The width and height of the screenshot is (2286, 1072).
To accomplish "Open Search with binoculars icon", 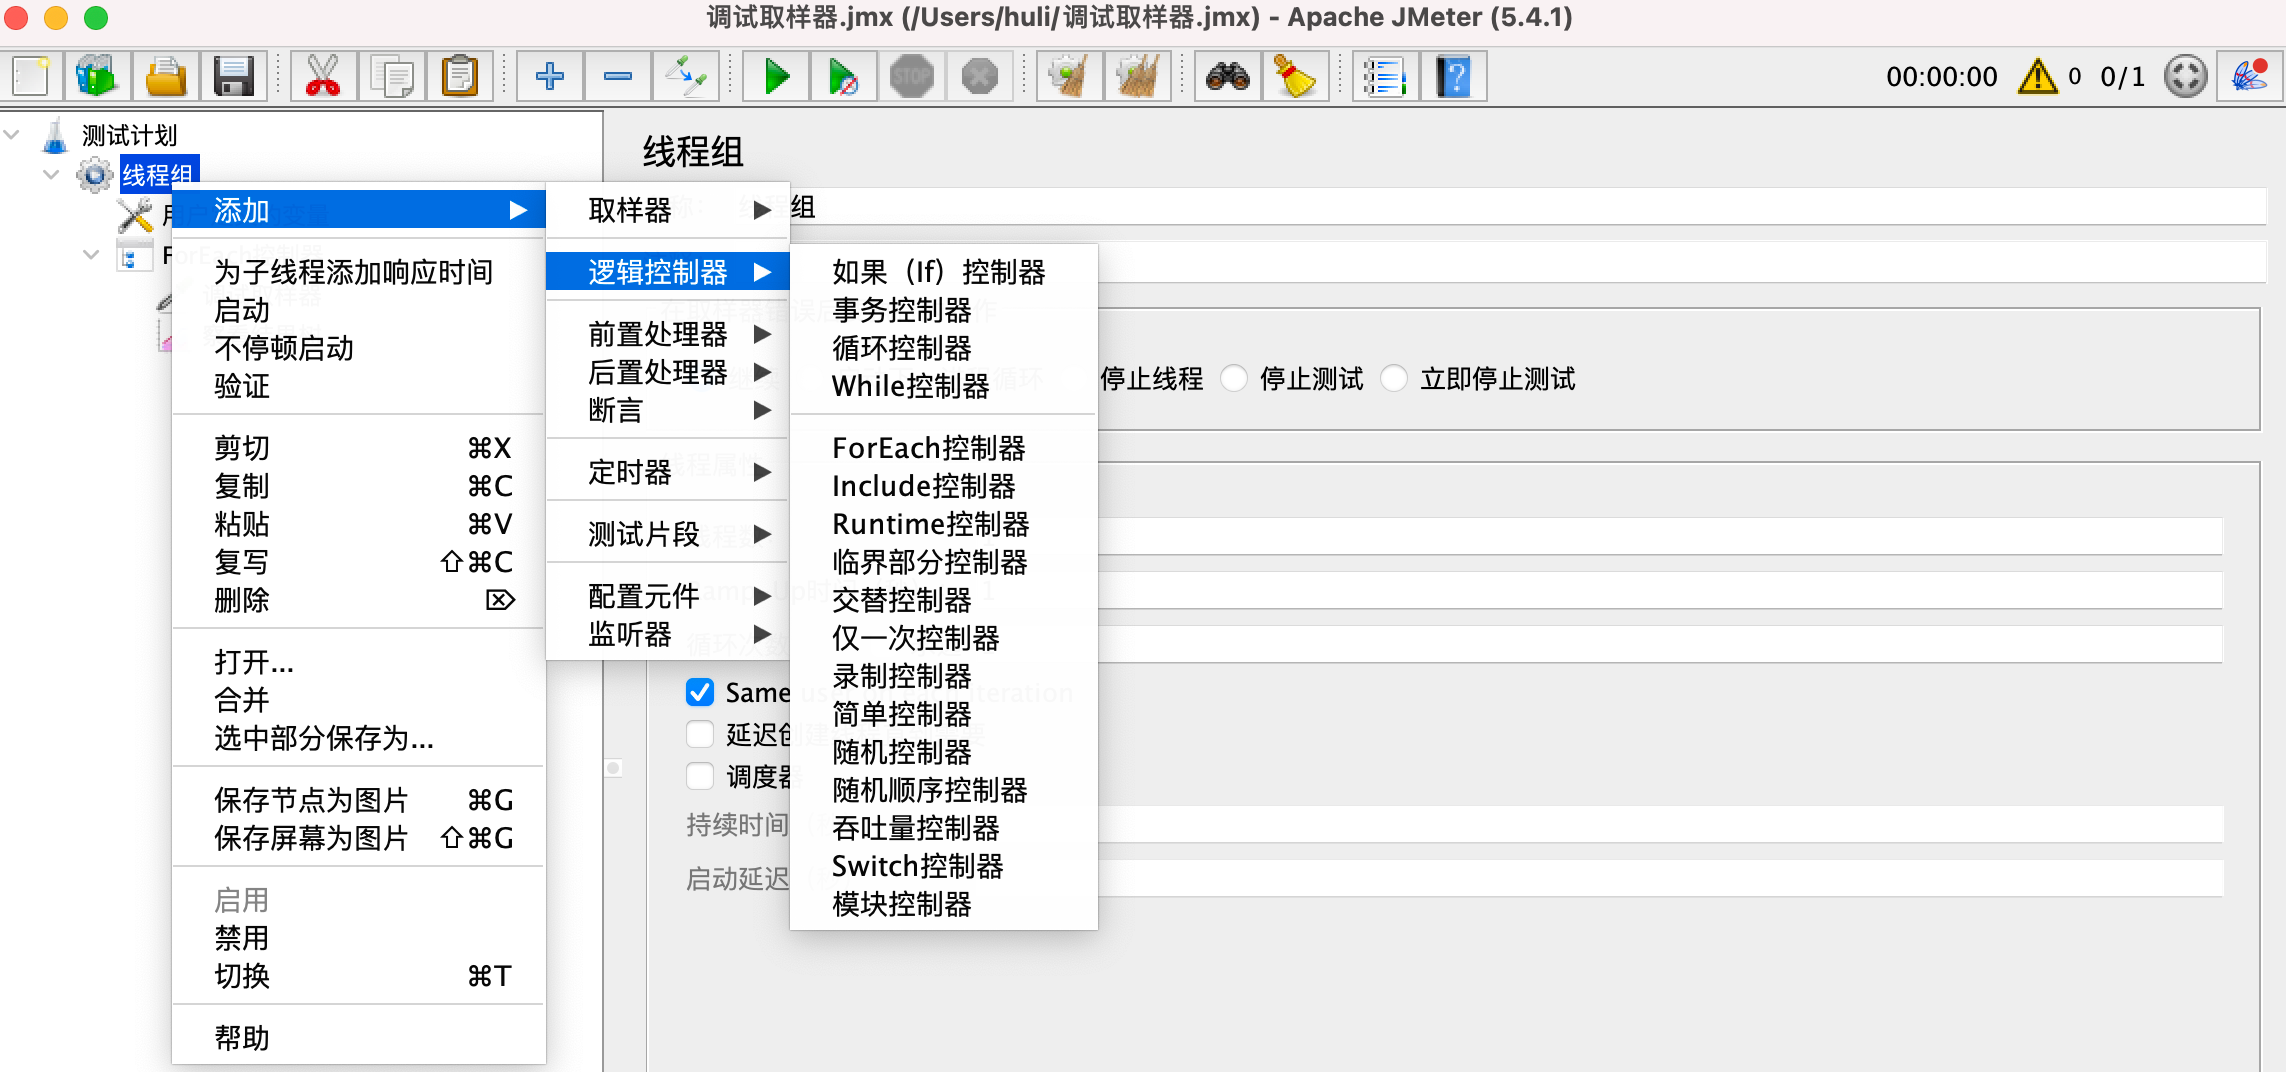I will click(1227, 76).
